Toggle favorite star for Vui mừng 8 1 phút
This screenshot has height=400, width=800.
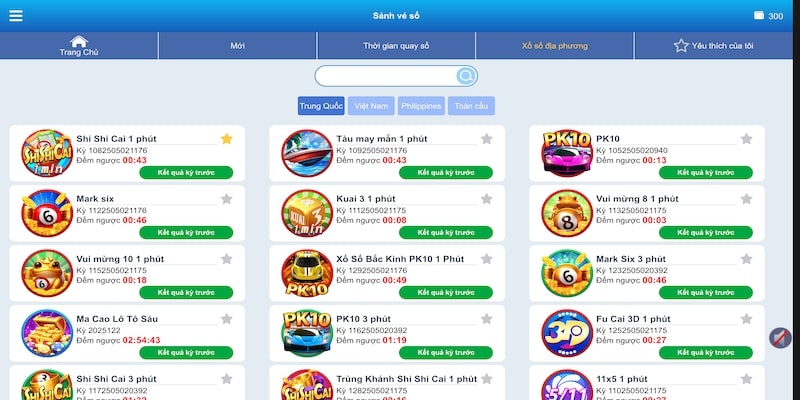click(x=746, y=199)
